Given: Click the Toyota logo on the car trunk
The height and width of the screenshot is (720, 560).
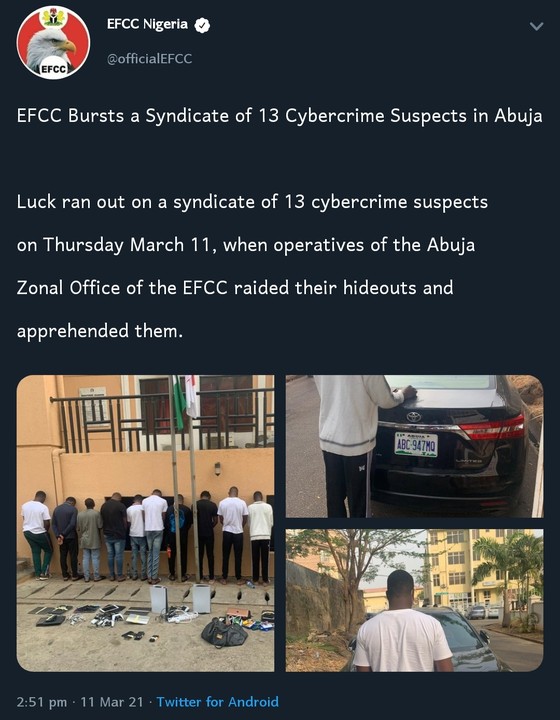Looking at the screenshot, I should pos(414,416).
